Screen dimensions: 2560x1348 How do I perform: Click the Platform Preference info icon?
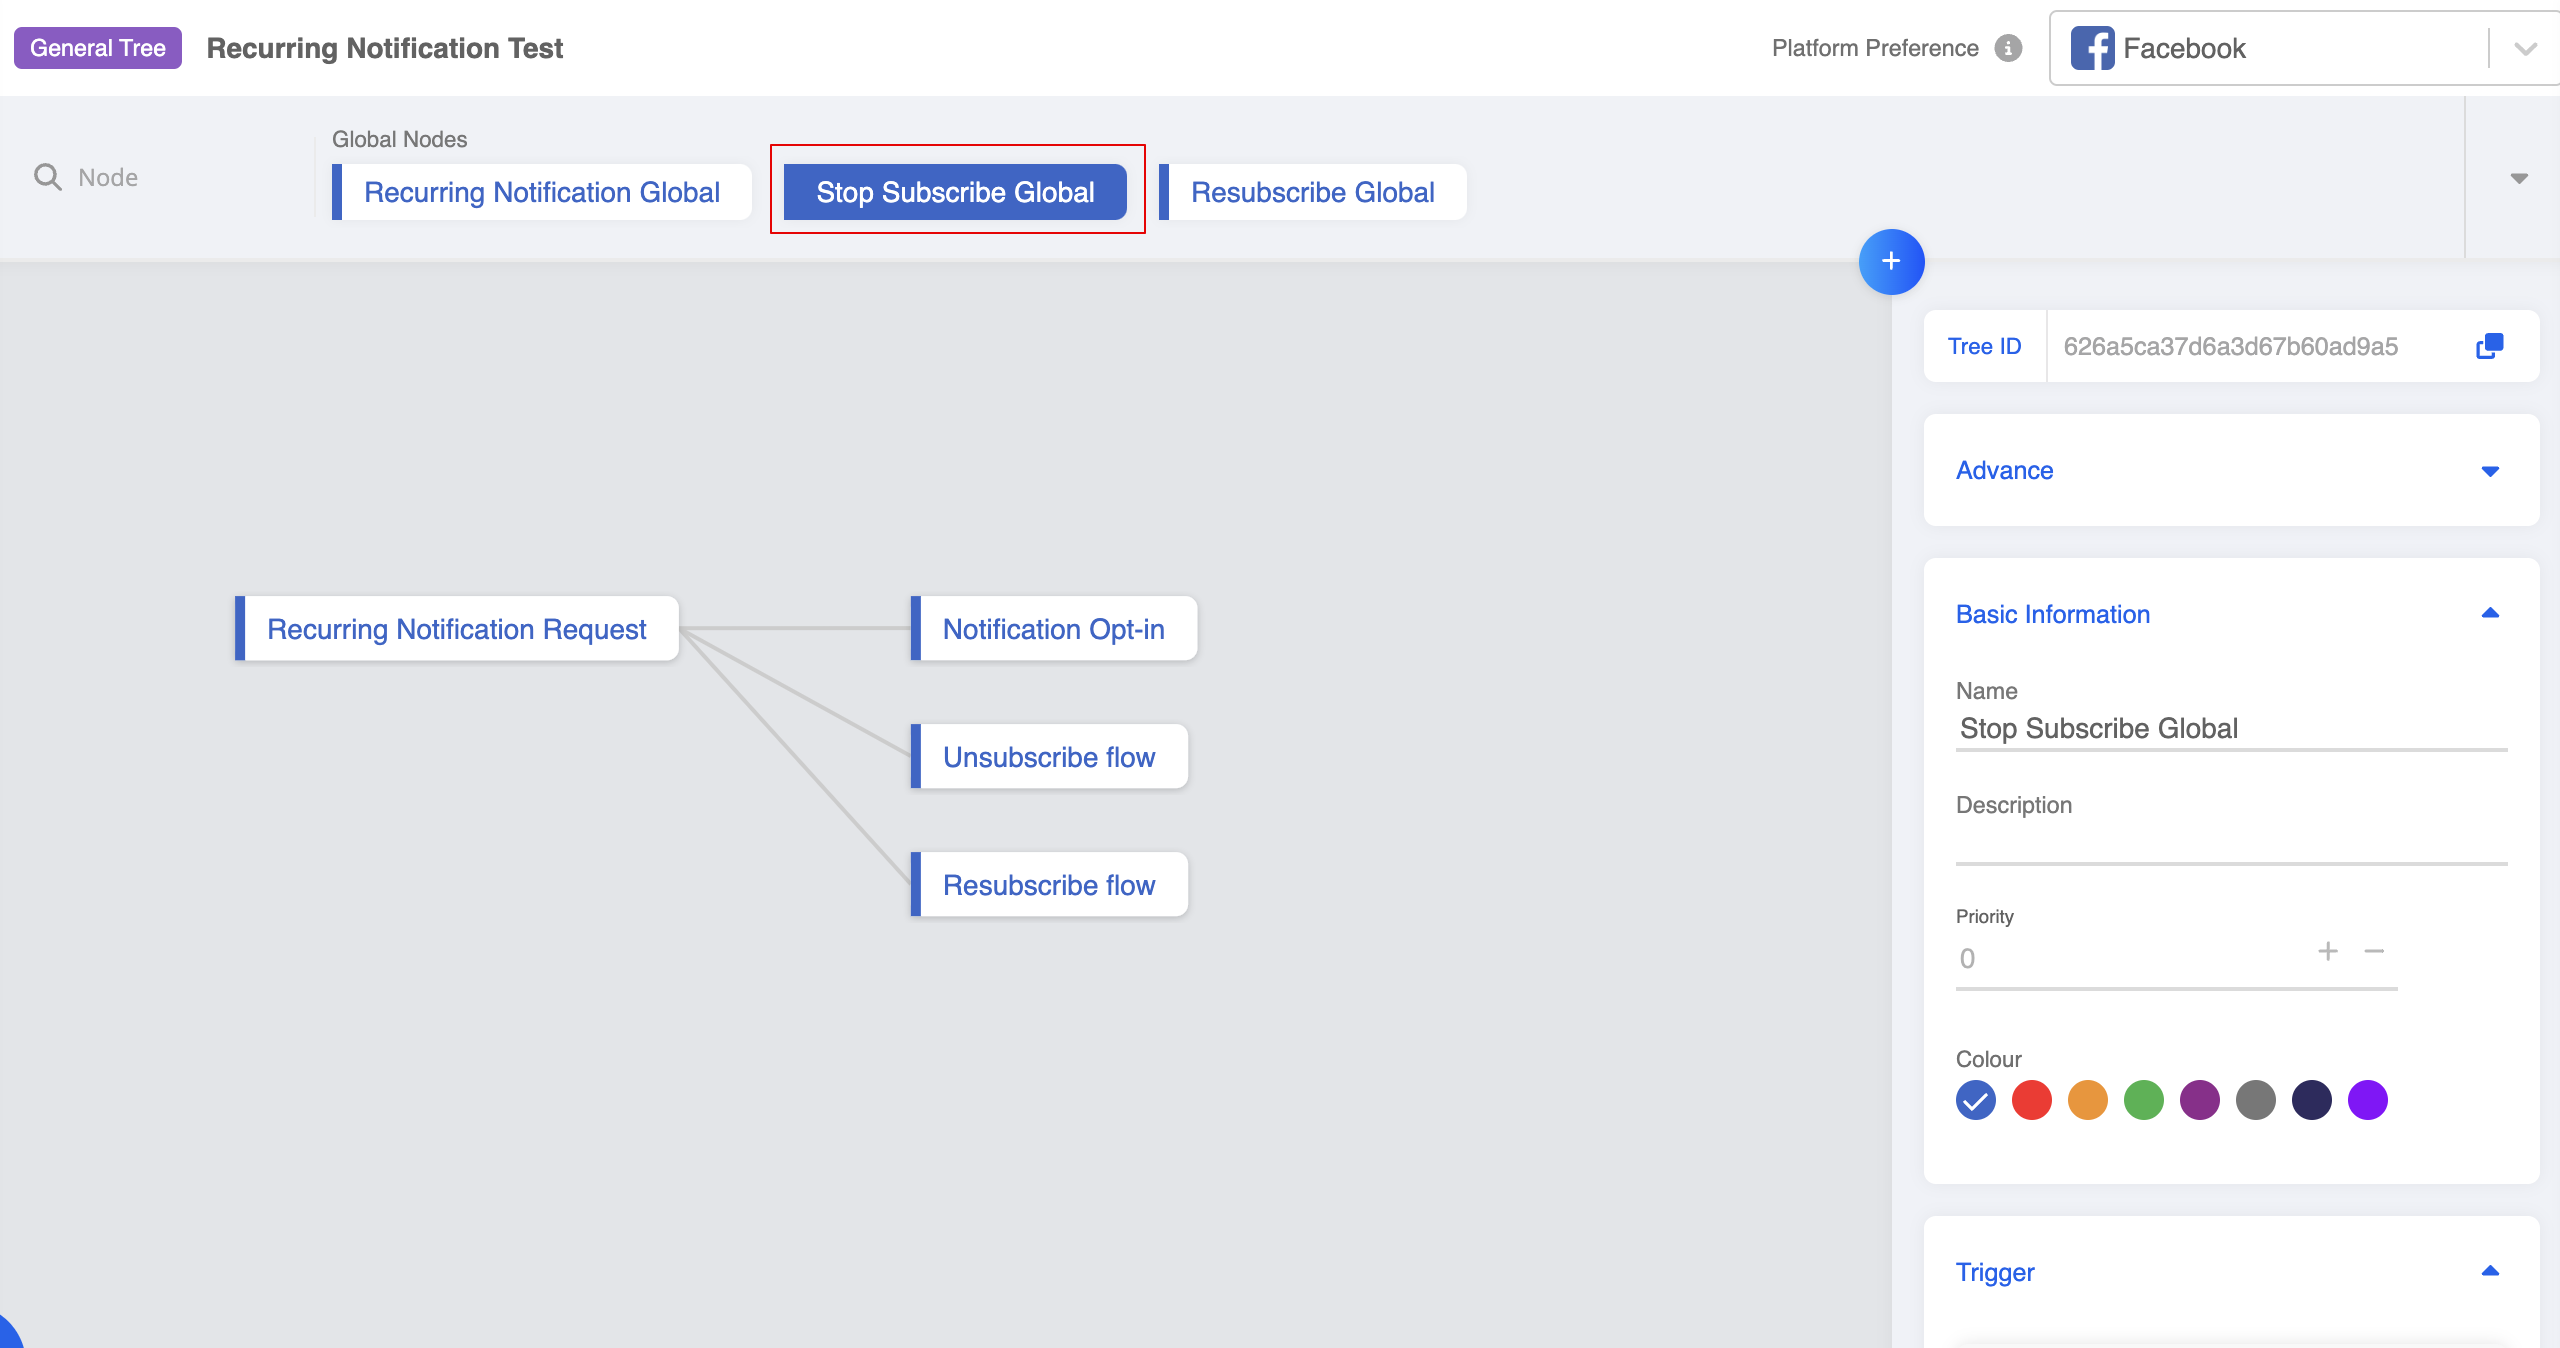(x=2008, y=48)
